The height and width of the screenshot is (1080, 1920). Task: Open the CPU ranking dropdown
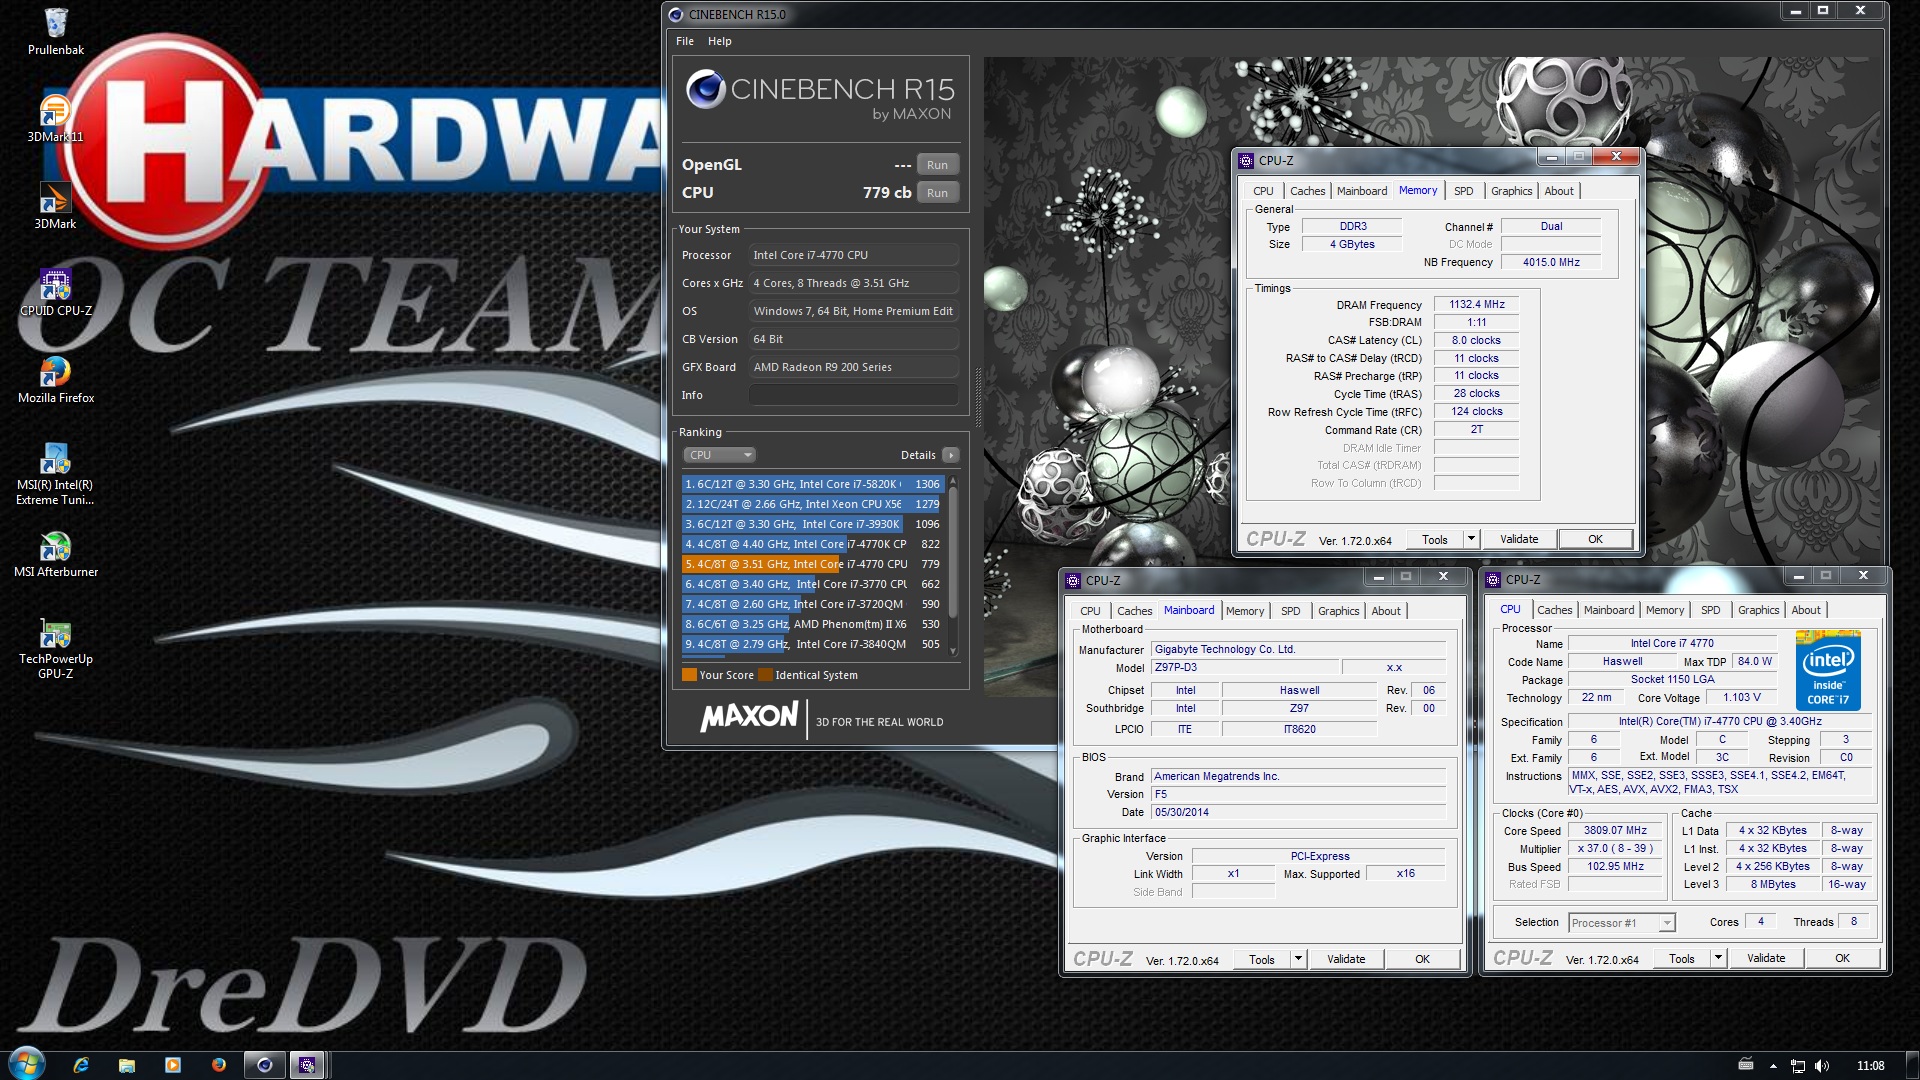(x=719, y=455)
